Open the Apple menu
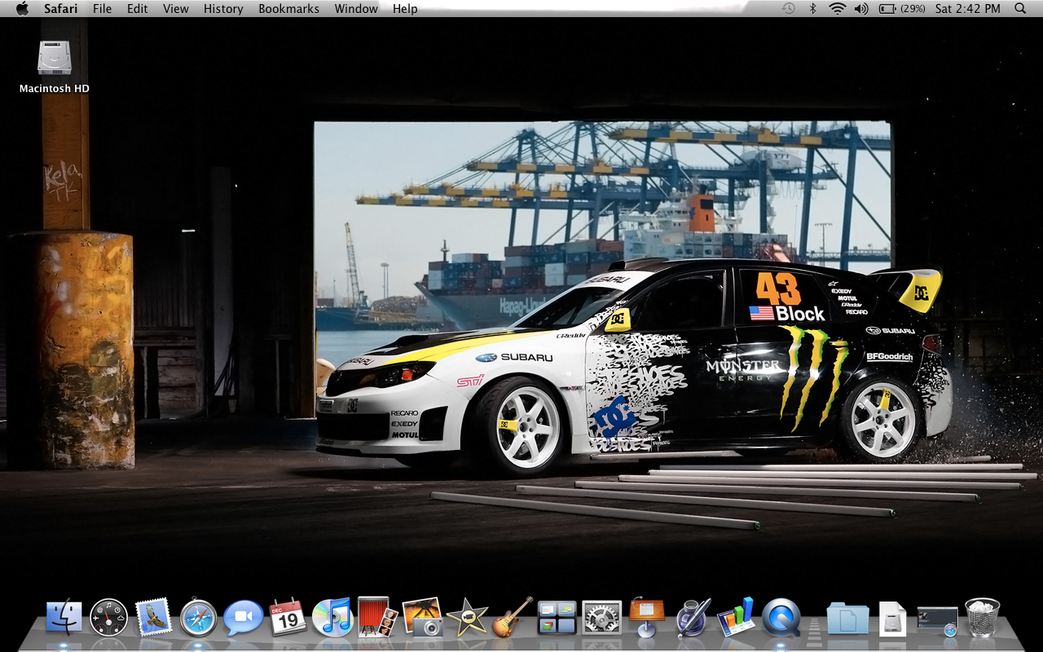This screenshot has height=652, width=1043. click(x=21, y=9)
